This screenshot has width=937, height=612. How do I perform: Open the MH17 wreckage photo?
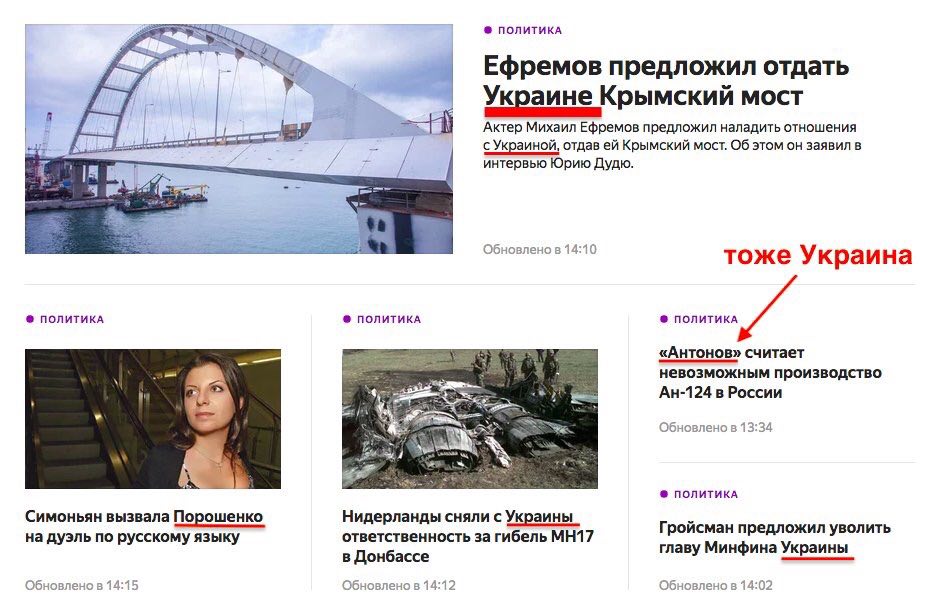click(470, 419)
